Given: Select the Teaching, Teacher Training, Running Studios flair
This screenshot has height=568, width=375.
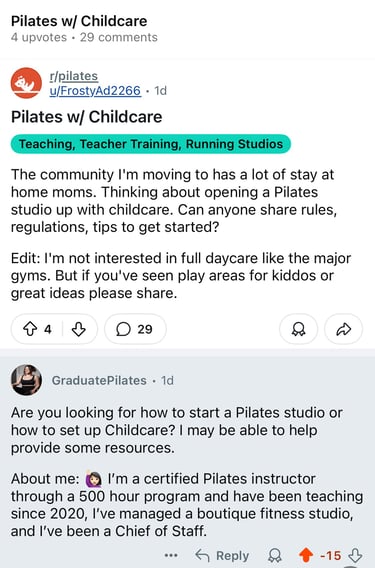Looking at the screenshot, I should pos(151,144).
